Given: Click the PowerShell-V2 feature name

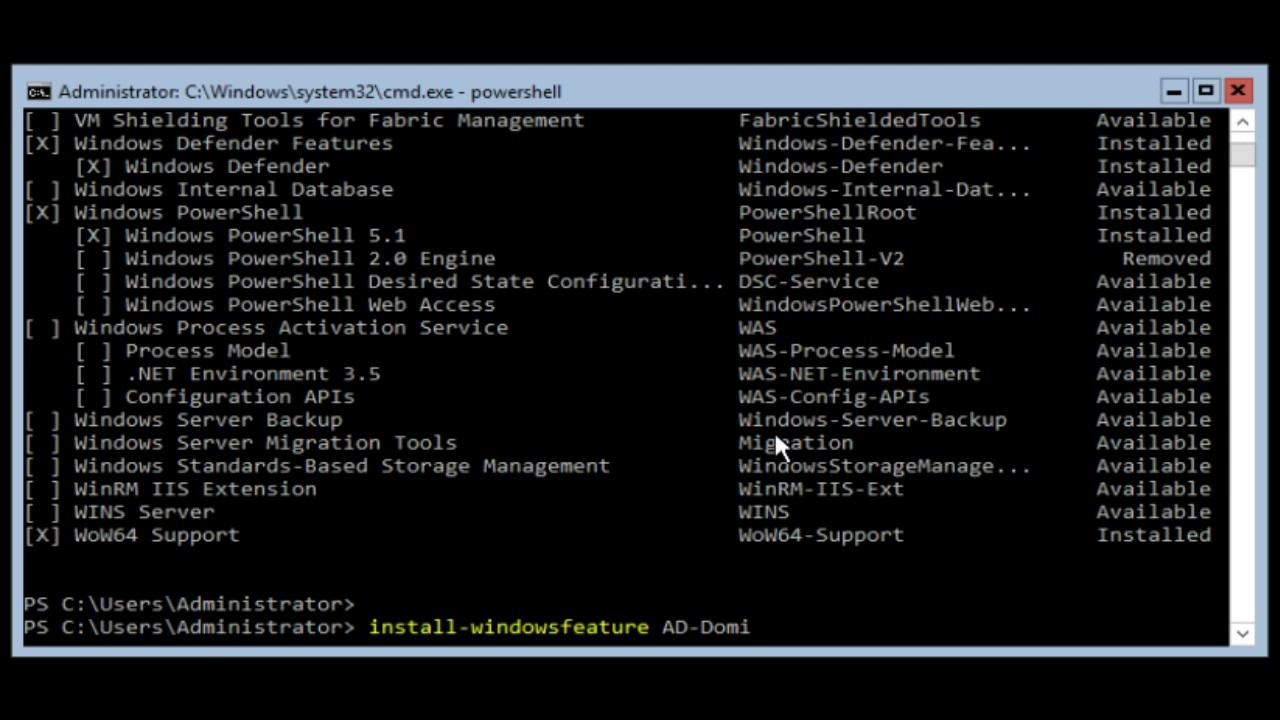Looking at the screenshot, I should point(821,259).
